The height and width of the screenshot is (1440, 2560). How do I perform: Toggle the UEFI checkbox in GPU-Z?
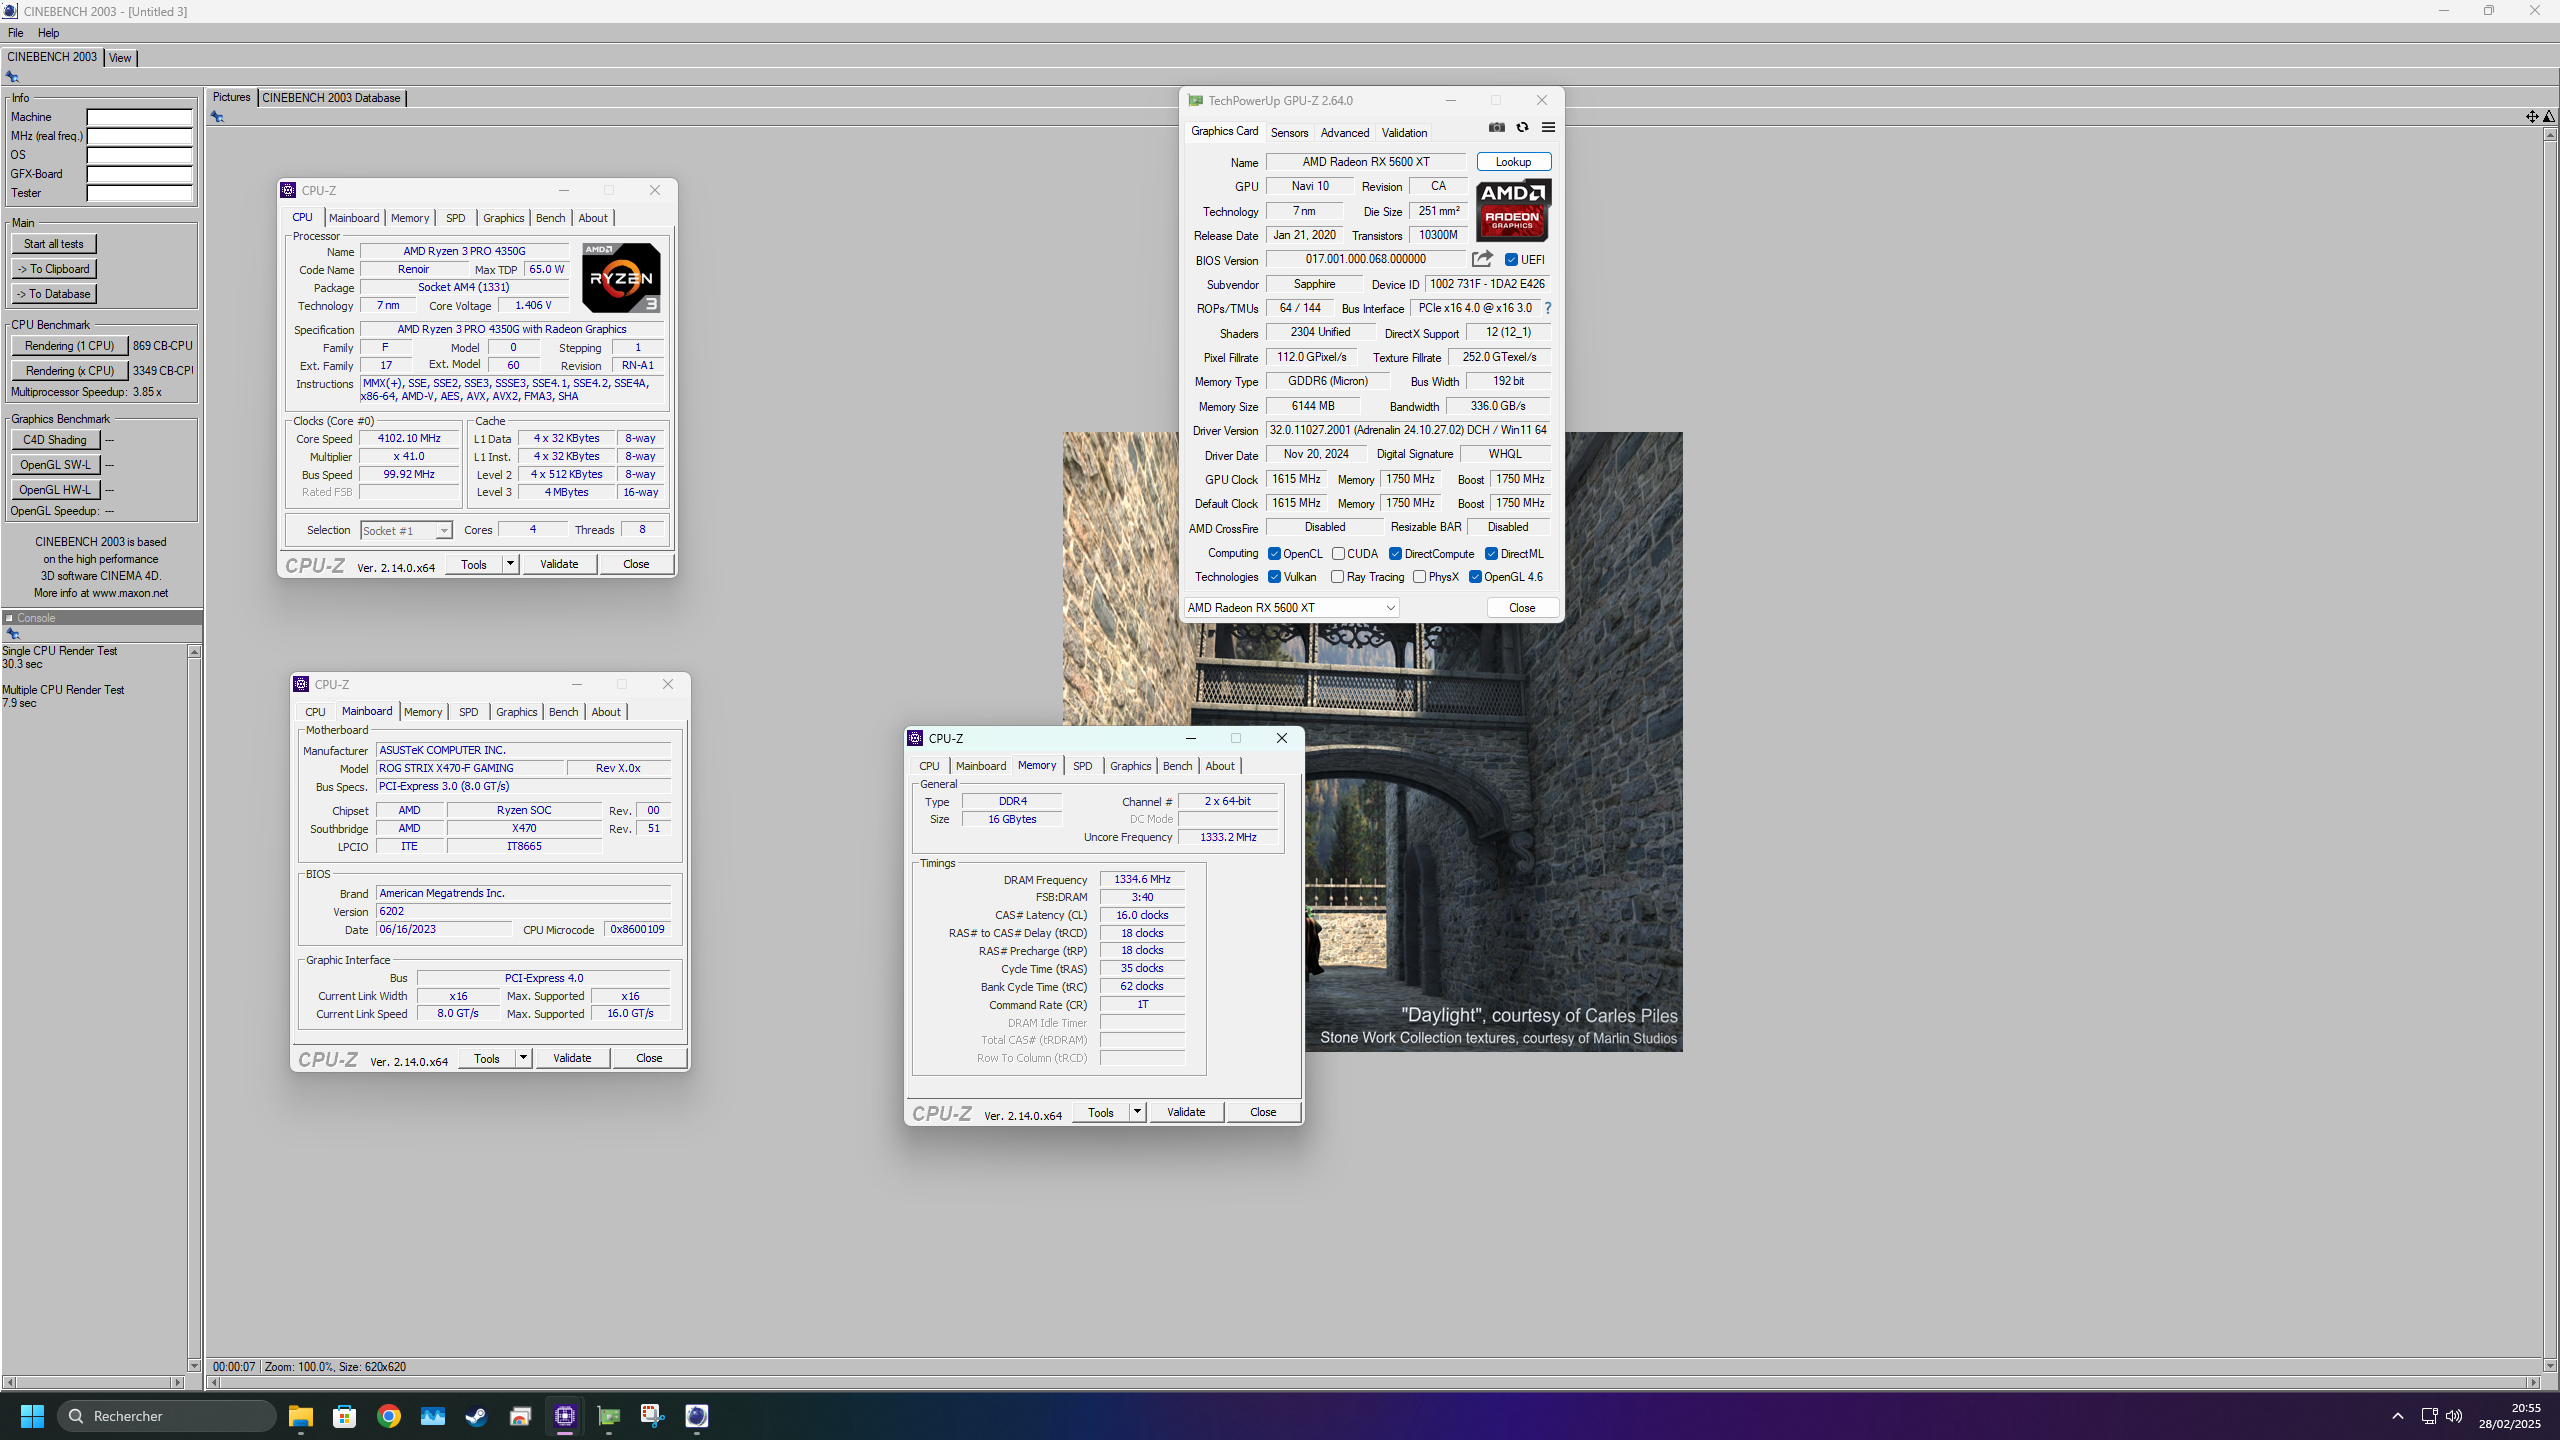click(1511, 260)
